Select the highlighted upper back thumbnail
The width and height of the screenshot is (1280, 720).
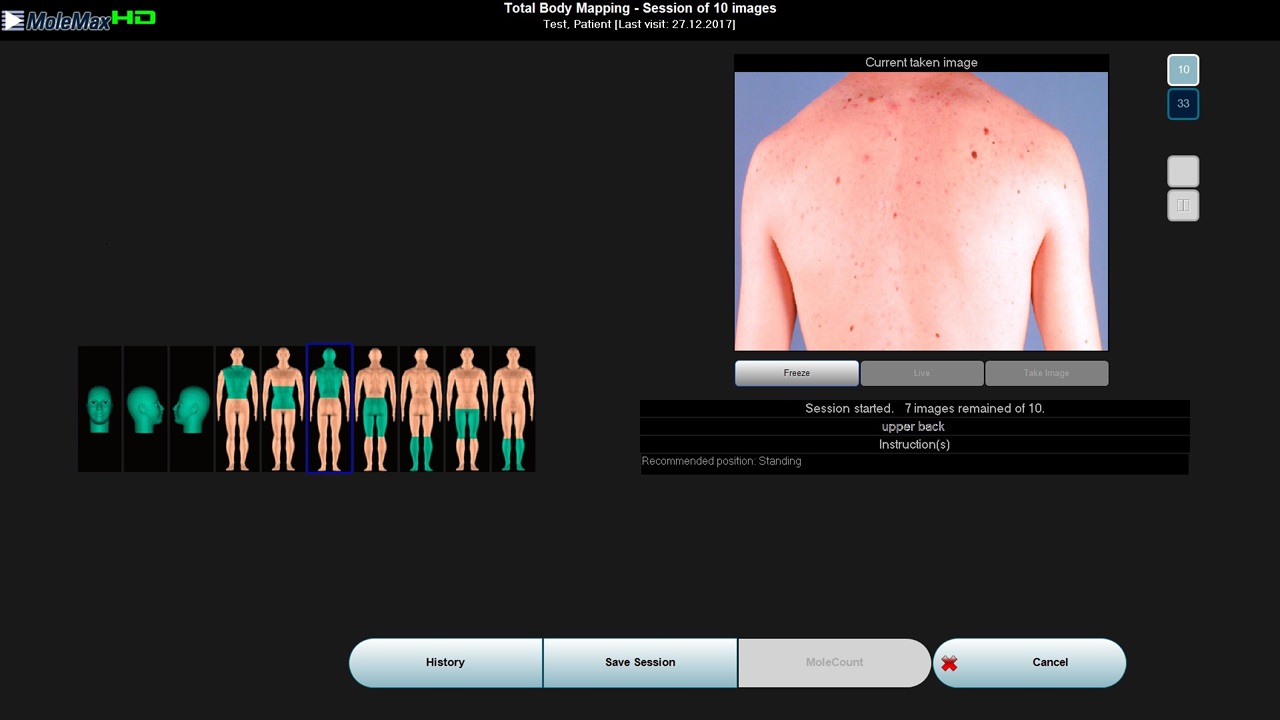click(330, 409)
